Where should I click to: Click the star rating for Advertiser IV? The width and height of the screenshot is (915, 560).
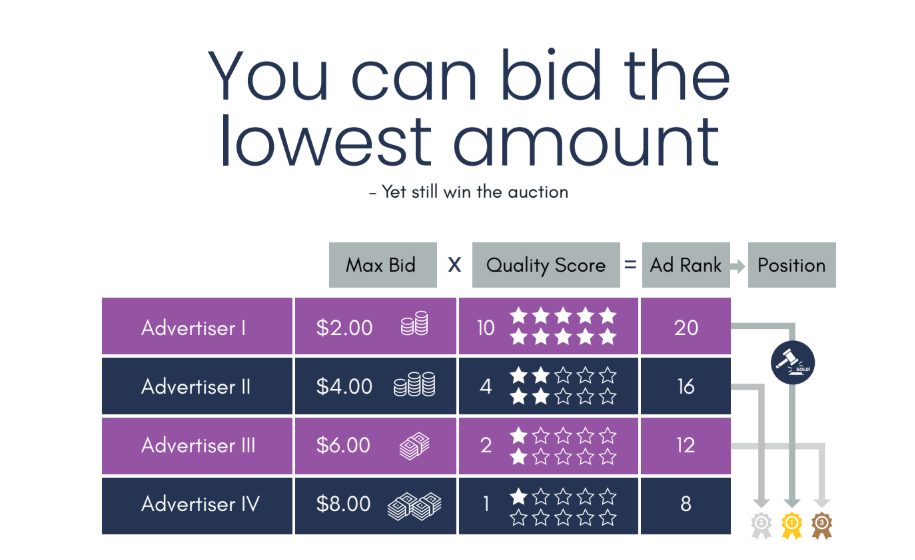click(x=563, y=506)
